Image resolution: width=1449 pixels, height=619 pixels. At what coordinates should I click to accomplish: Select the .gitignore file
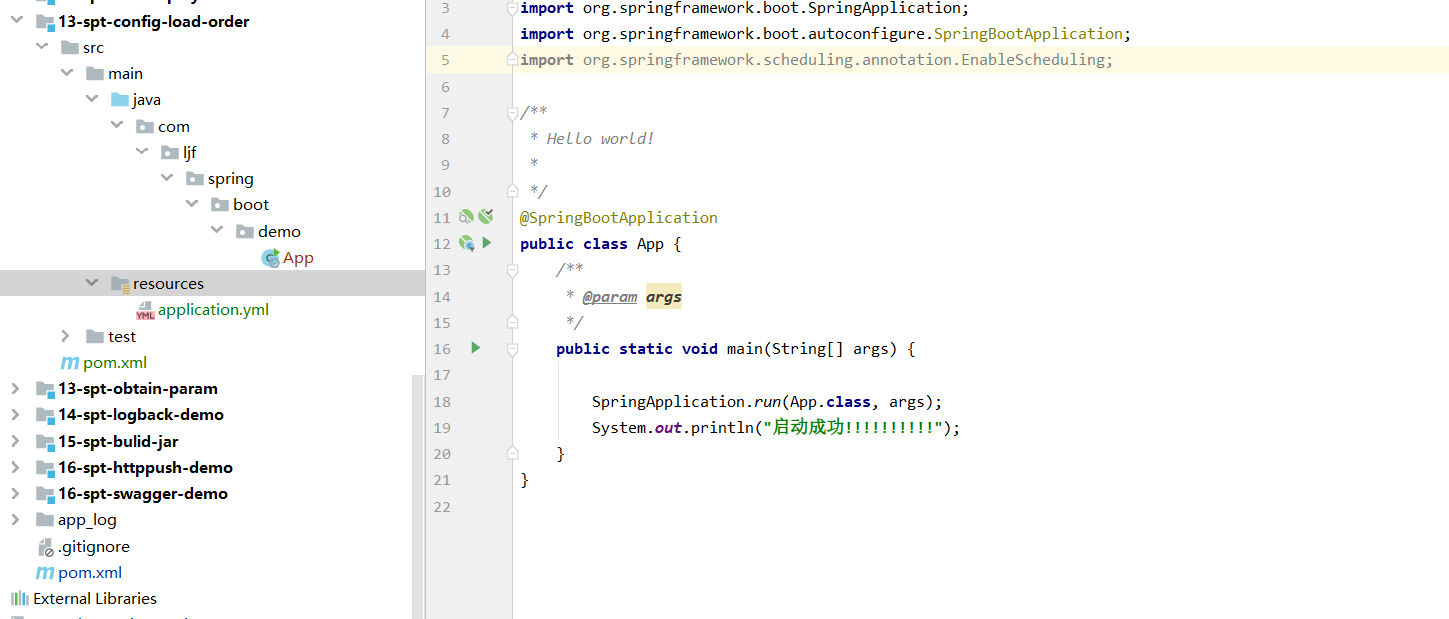[94, 547]
